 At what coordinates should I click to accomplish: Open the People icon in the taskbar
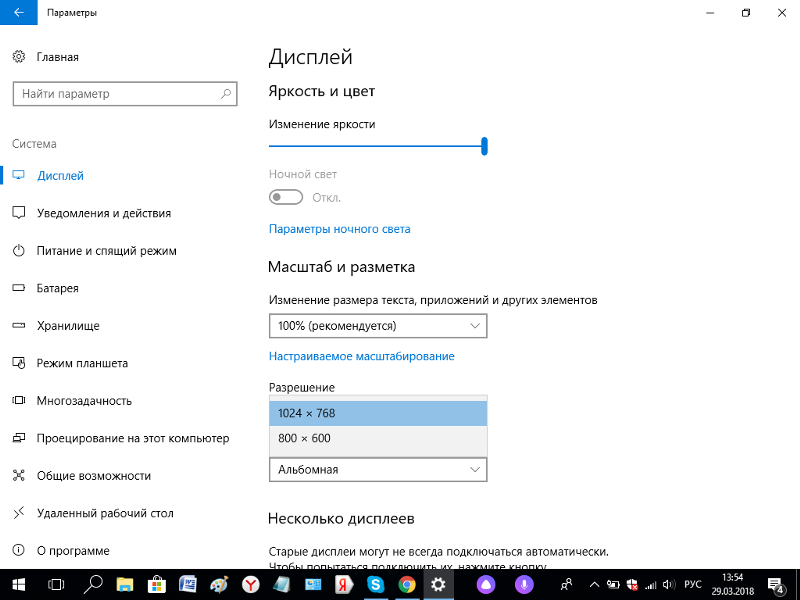tap(566, 585)
